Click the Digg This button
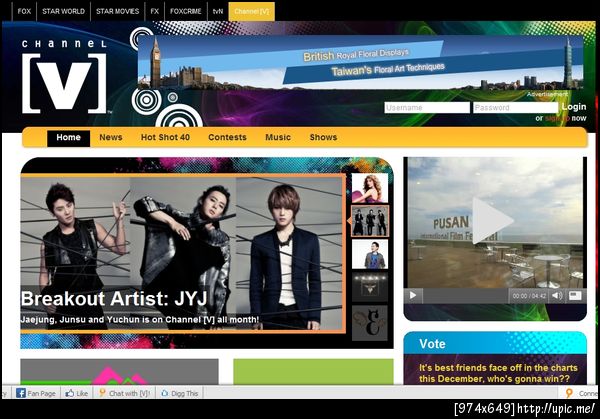This screenshot has width=600, height=419. pos(180,393)
